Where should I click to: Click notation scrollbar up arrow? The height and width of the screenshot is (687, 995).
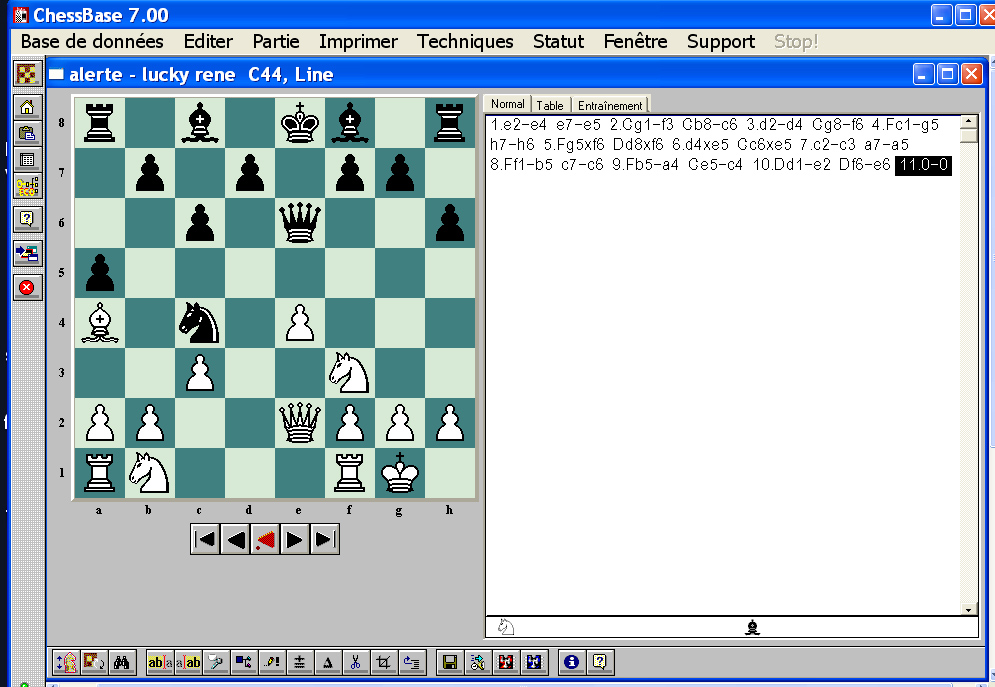968,121
